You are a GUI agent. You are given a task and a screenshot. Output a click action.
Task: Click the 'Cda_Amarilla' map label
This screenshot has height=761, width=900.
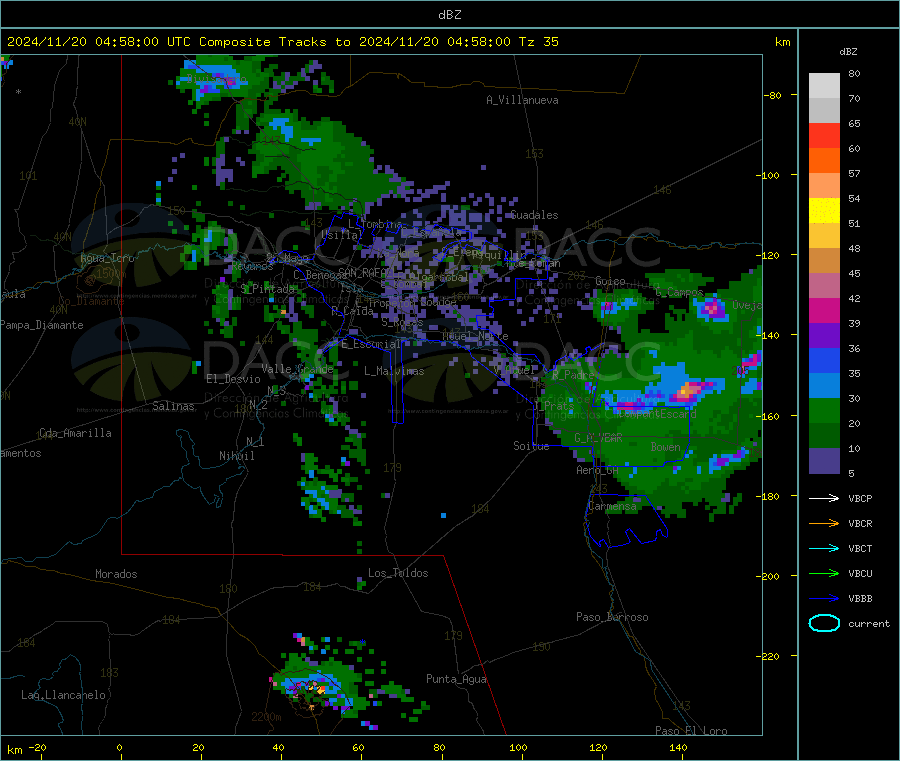pos(75,433)
